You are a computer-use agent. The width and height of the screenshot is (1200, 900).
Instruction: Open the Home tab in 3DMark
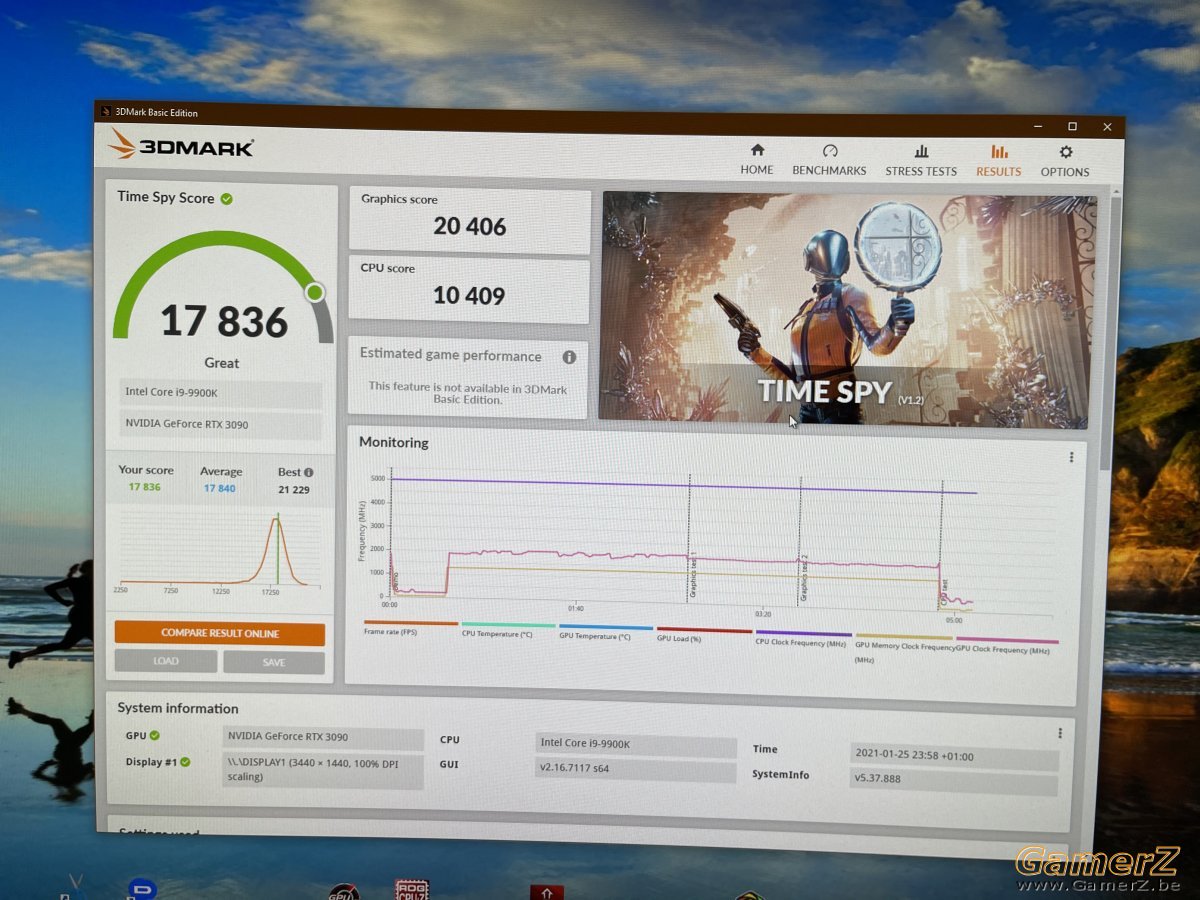click(x=757, y=159)
